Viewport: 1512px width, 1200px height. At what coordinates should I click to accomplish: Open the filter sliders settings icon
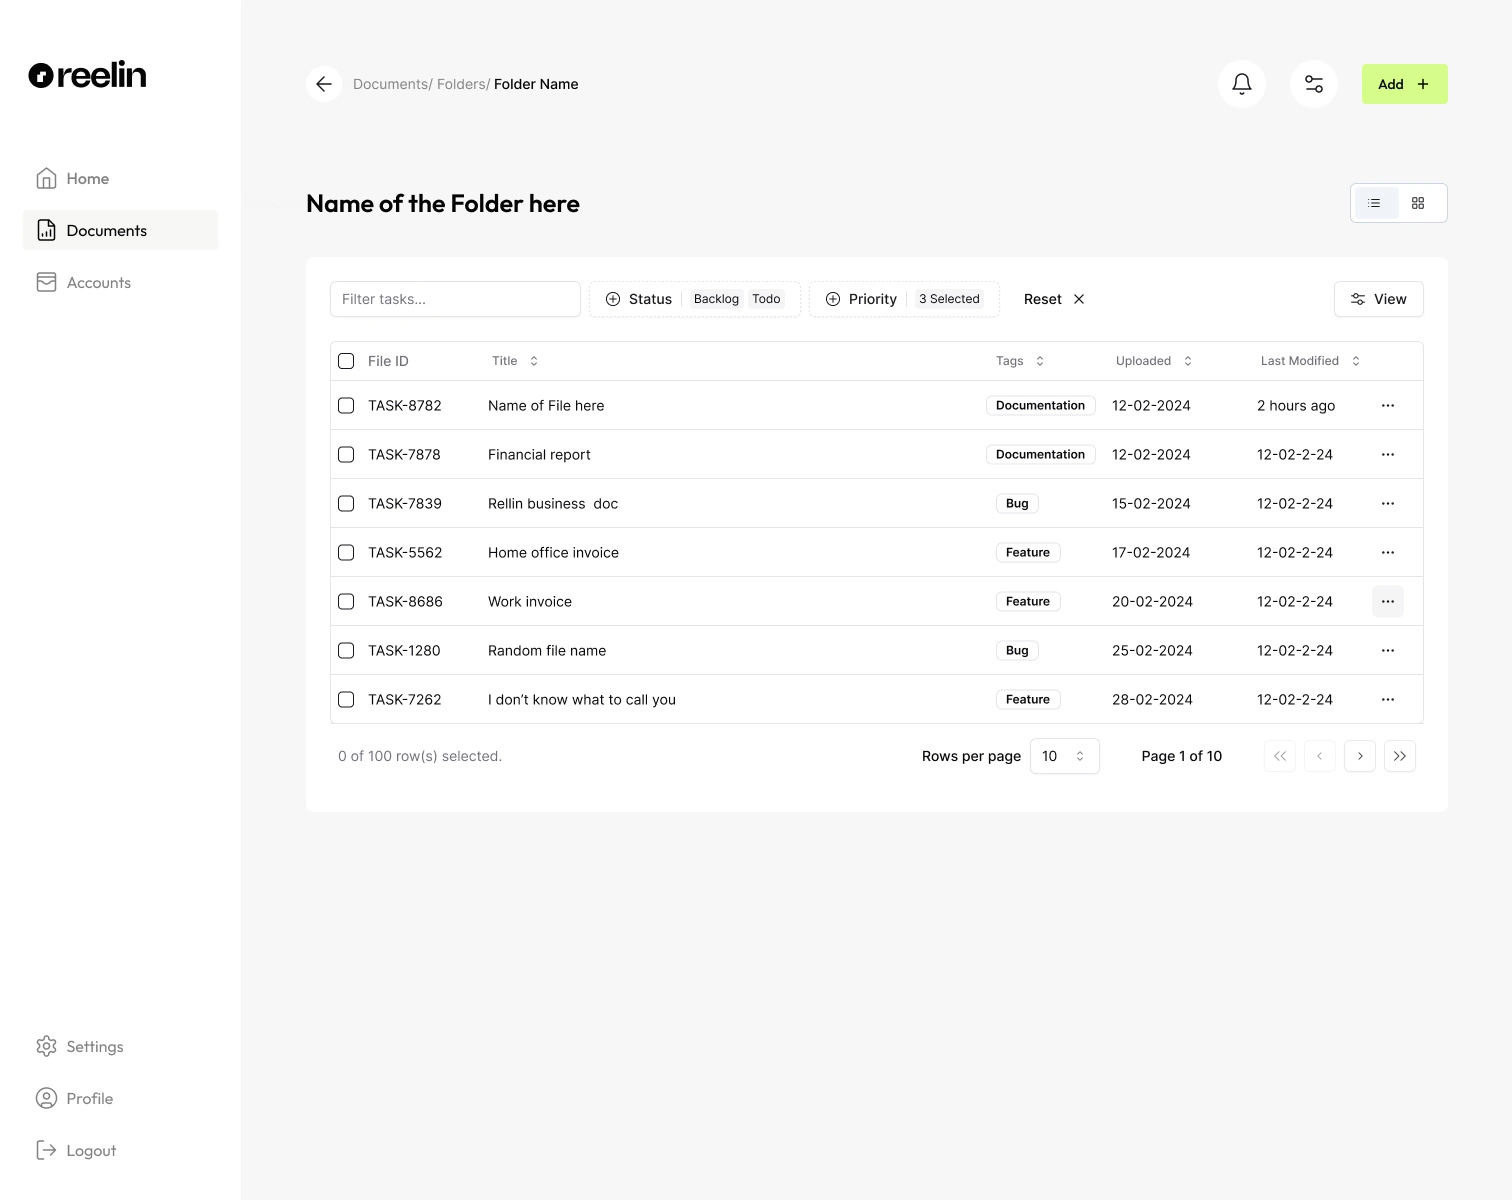(x=1314, y=84)
